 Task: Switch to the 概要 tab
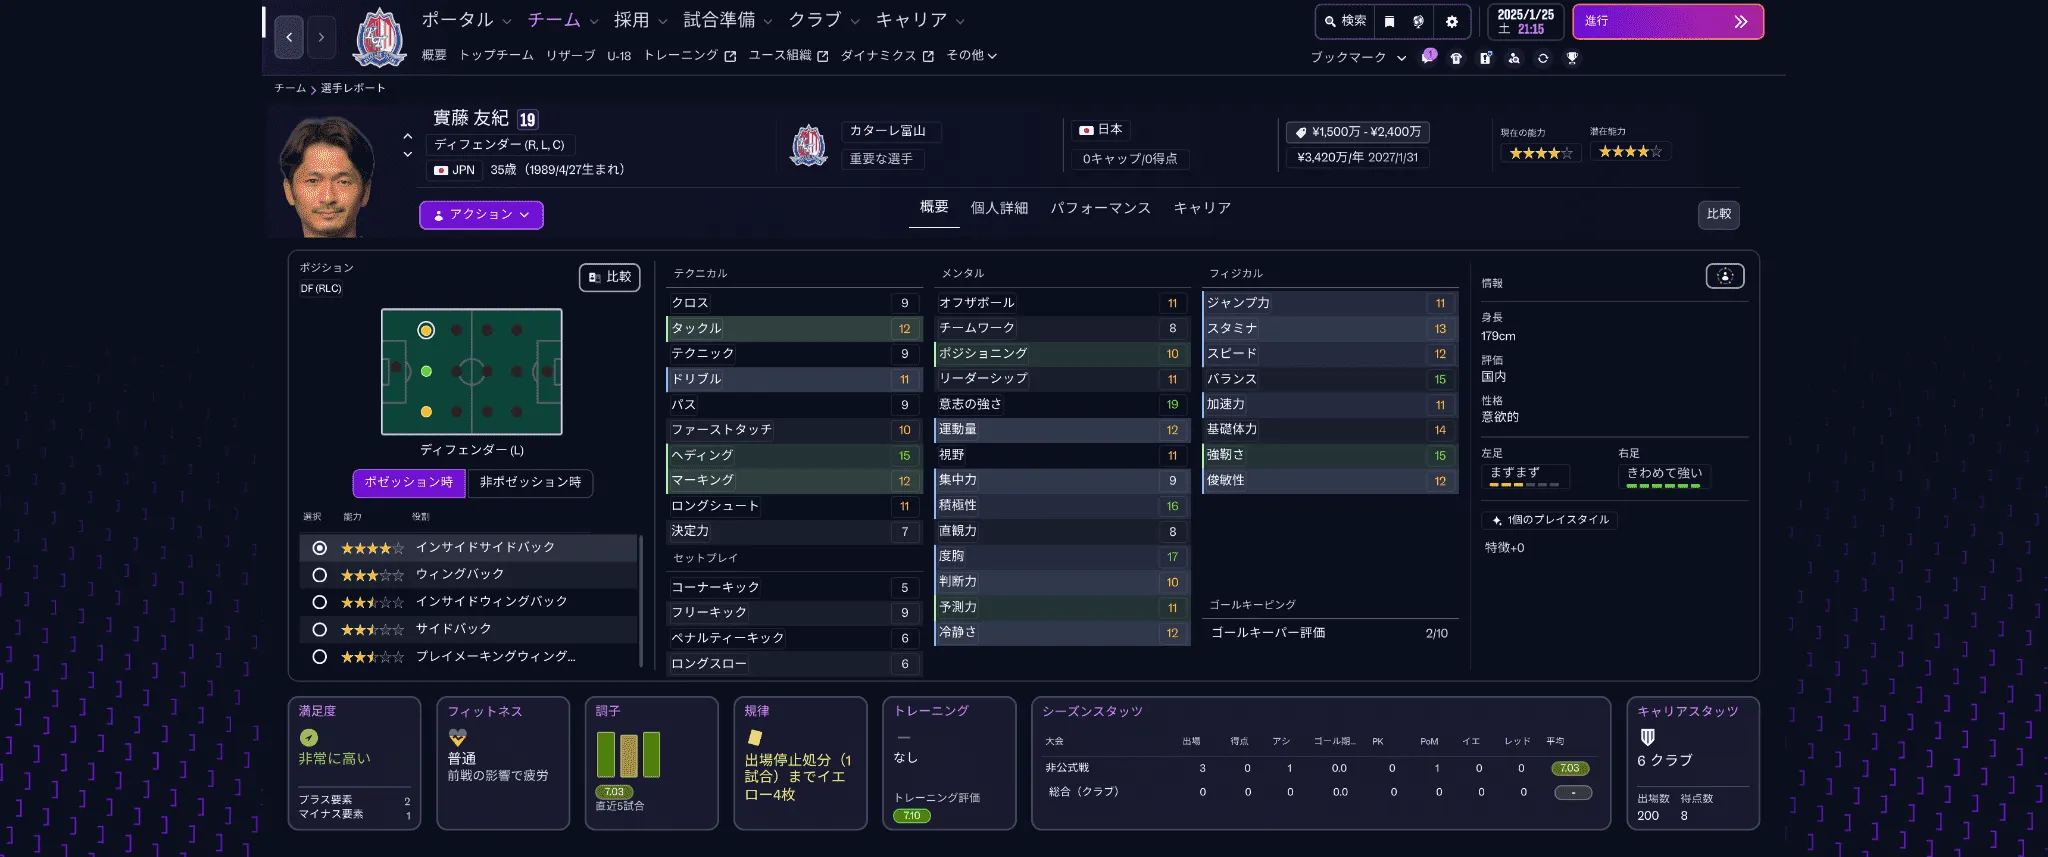934,207
